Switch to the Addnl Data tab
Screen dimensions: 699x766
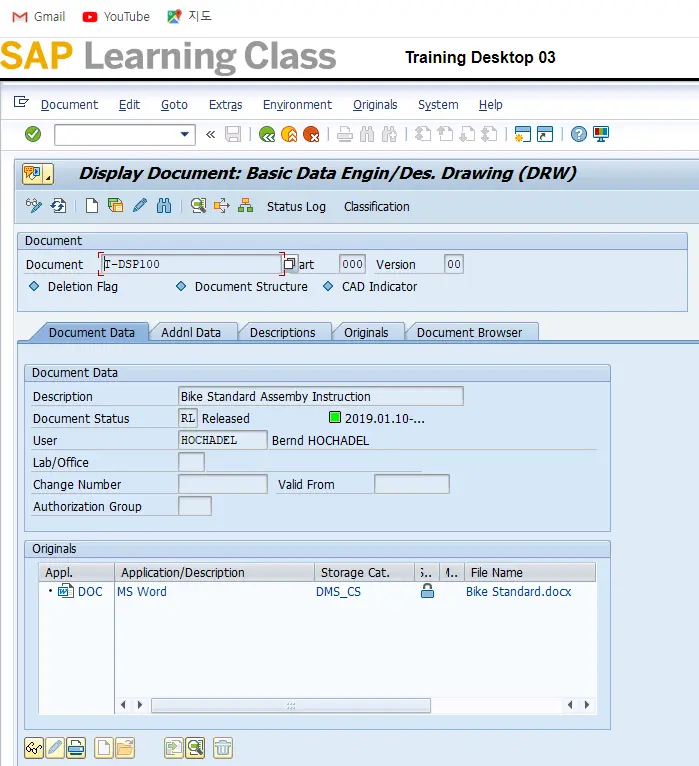click(191, 332)
